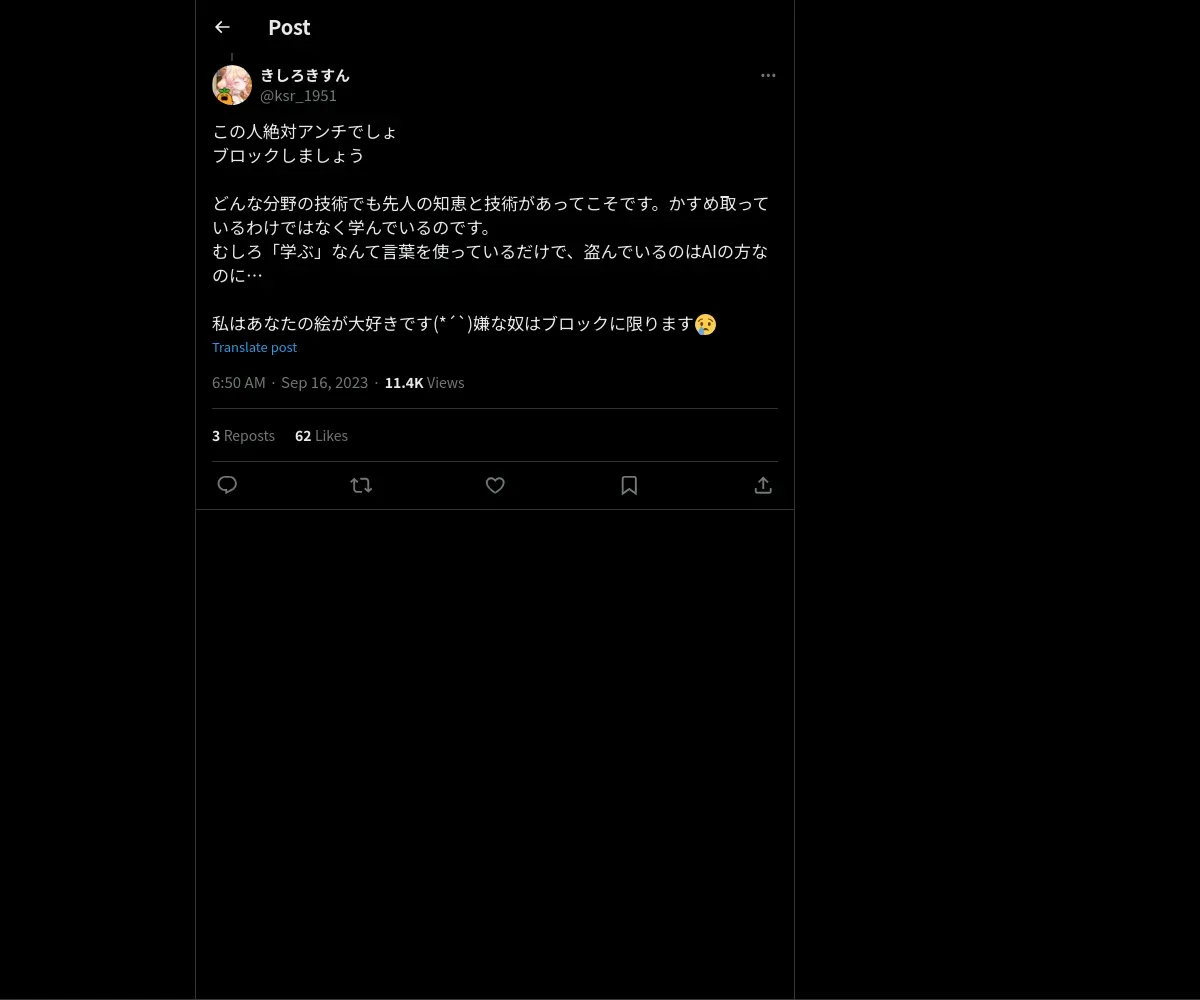This screenshot has height=1000, width=1200.
Task: Select the first line この人絶対アンチでしょ
Action: coord(305,132)
